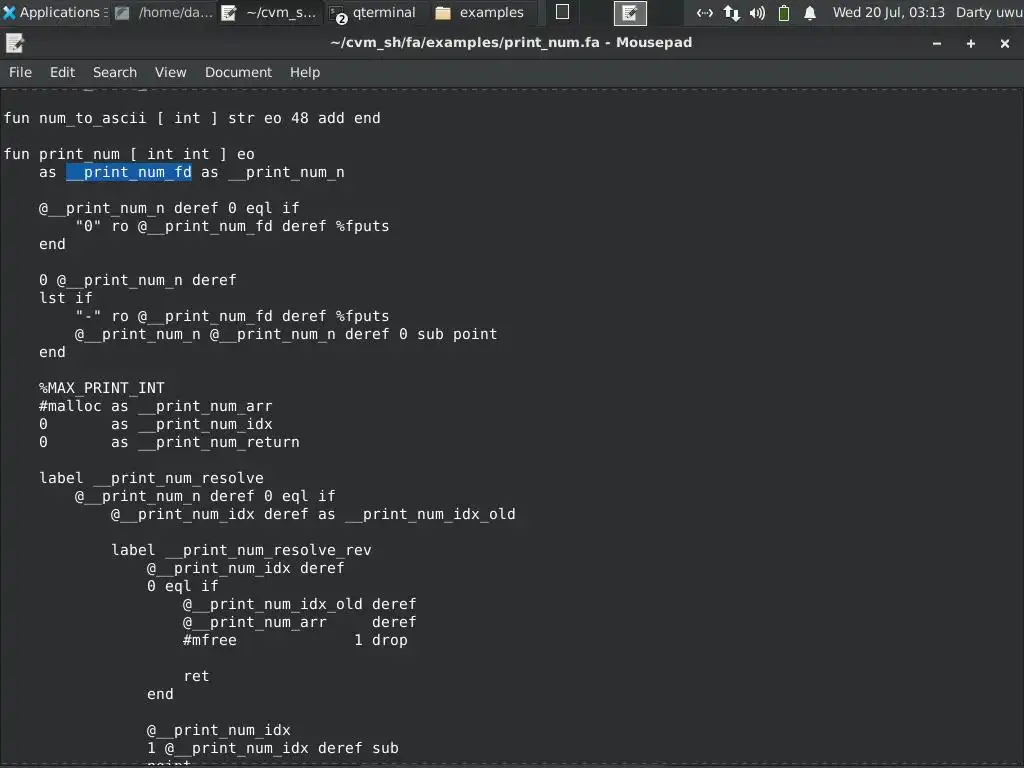The width and height of the screenshot is (1024, 768).
Task: Click 'sub point' at end of line
Action: (457, 334)
